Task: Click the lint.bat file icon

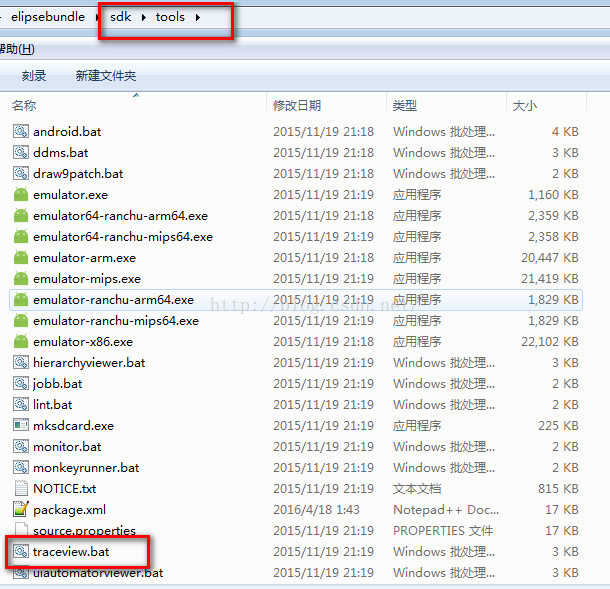Action: click(x=21, y=405)
